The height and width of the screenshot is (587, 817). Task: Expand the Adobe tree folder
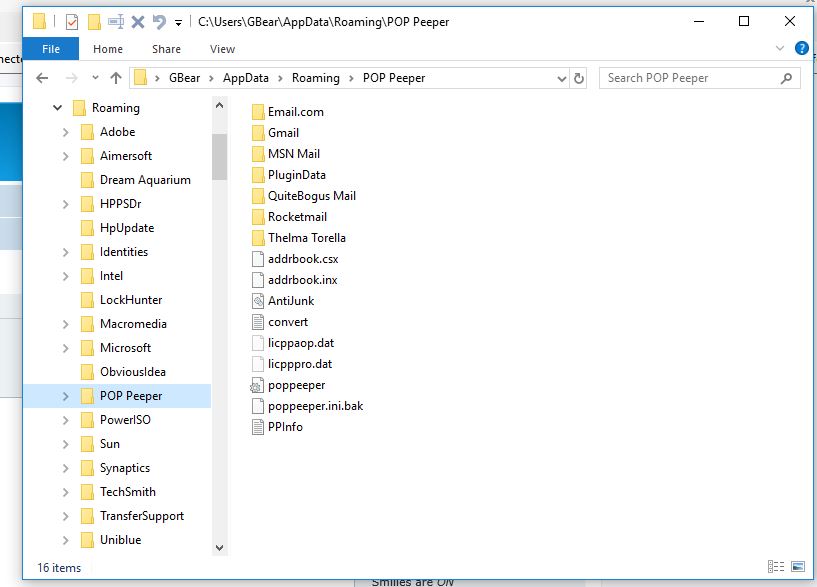66,132
